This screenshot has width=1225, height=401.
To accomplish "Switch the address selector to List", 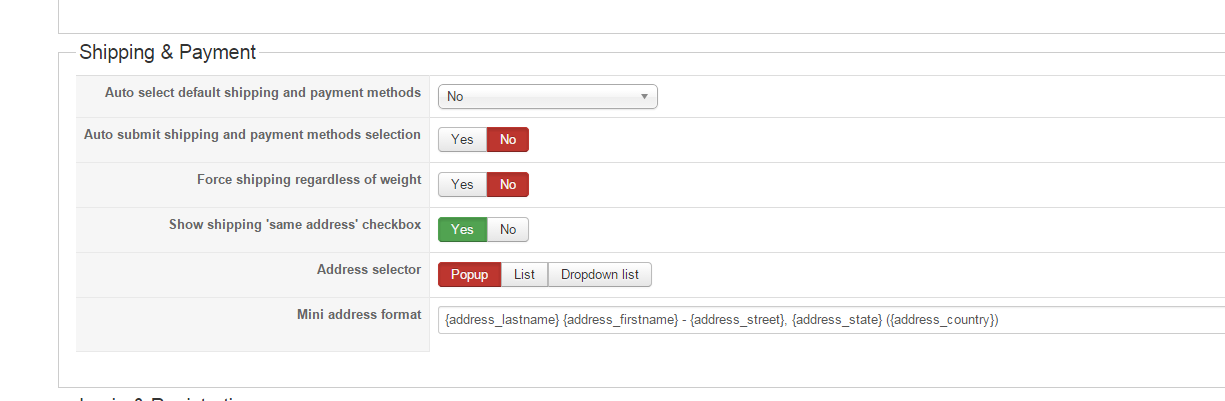I will coord(524,275).
